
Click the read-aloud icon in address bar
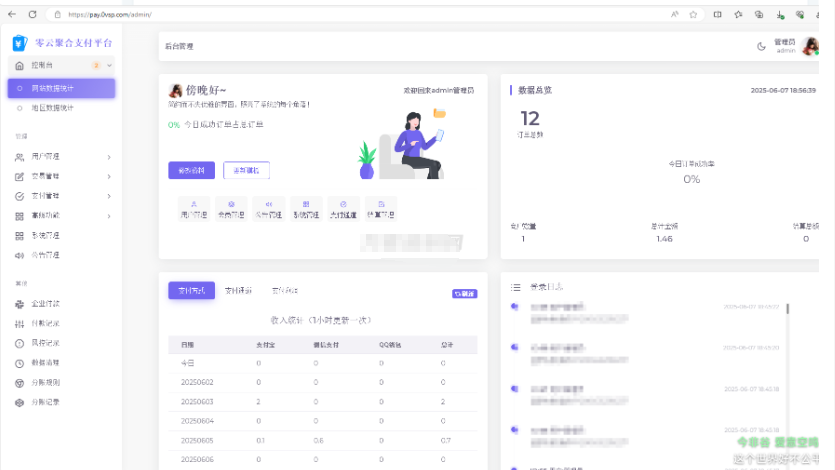[x=675, y=14]
